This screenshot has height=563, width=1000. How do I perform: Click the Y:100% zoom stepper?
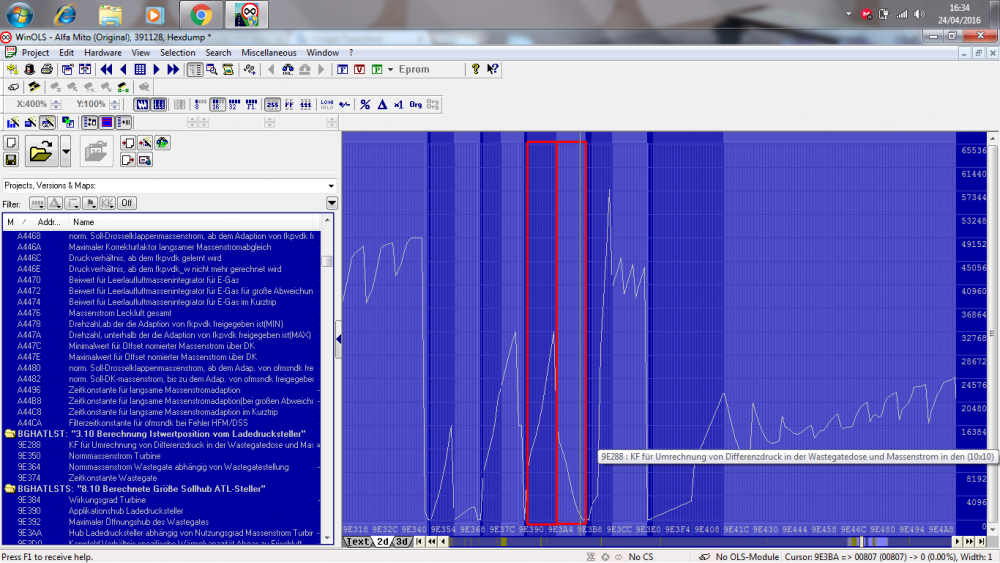click(x=114, y=105)
